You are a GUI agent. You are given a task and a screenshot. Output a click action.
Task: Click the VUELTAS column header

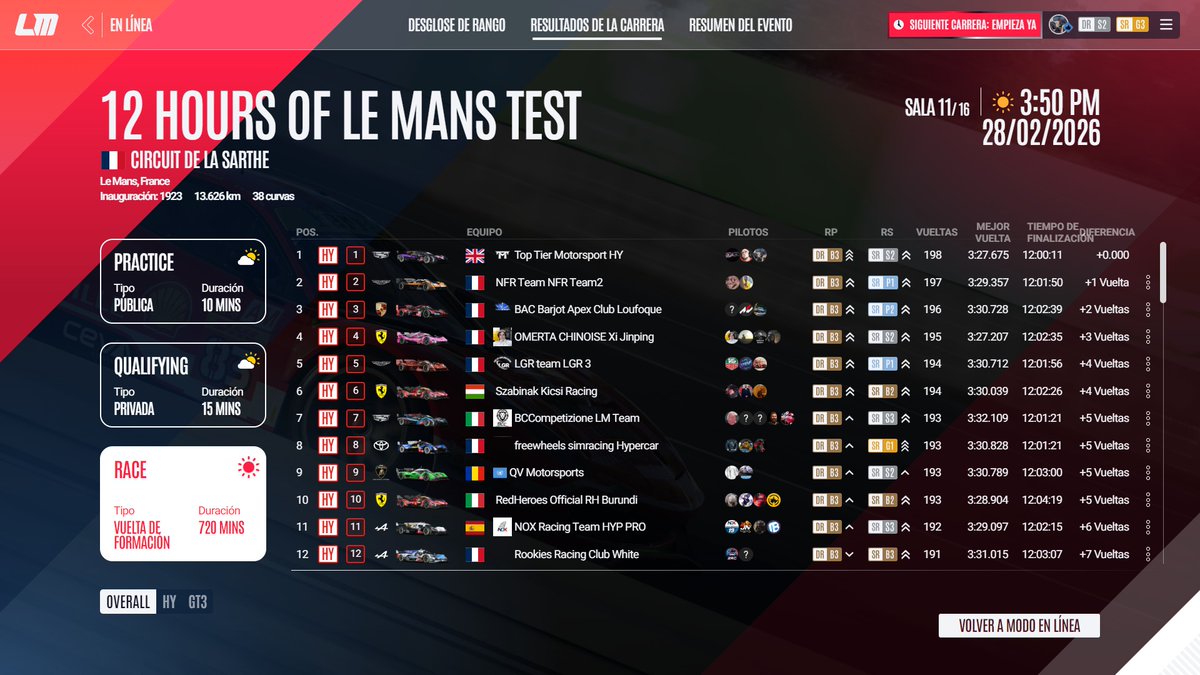[x=937, y=232]
